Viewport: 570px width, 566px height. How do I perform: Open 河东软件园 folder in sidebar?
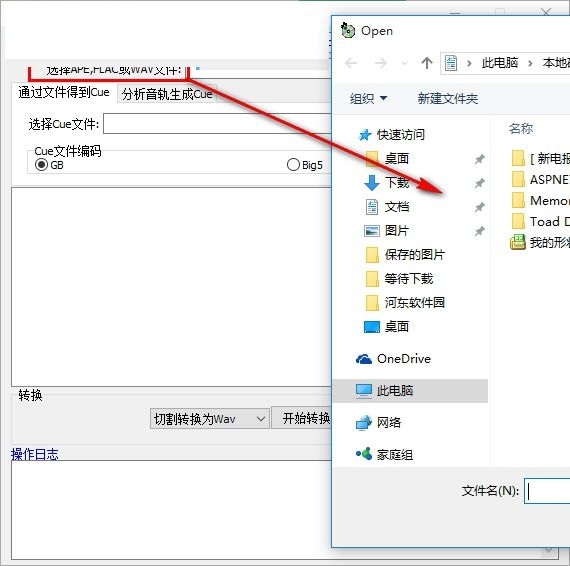(x=405, y=302)
